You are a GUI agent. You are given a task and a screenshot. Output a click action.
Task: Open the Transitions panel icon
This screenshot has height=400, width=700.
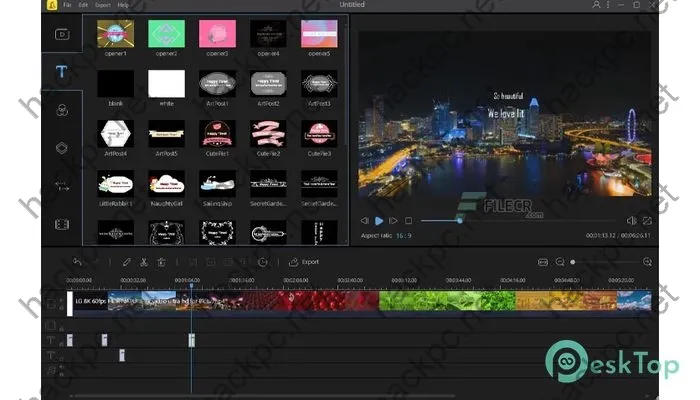pos(62,185)
